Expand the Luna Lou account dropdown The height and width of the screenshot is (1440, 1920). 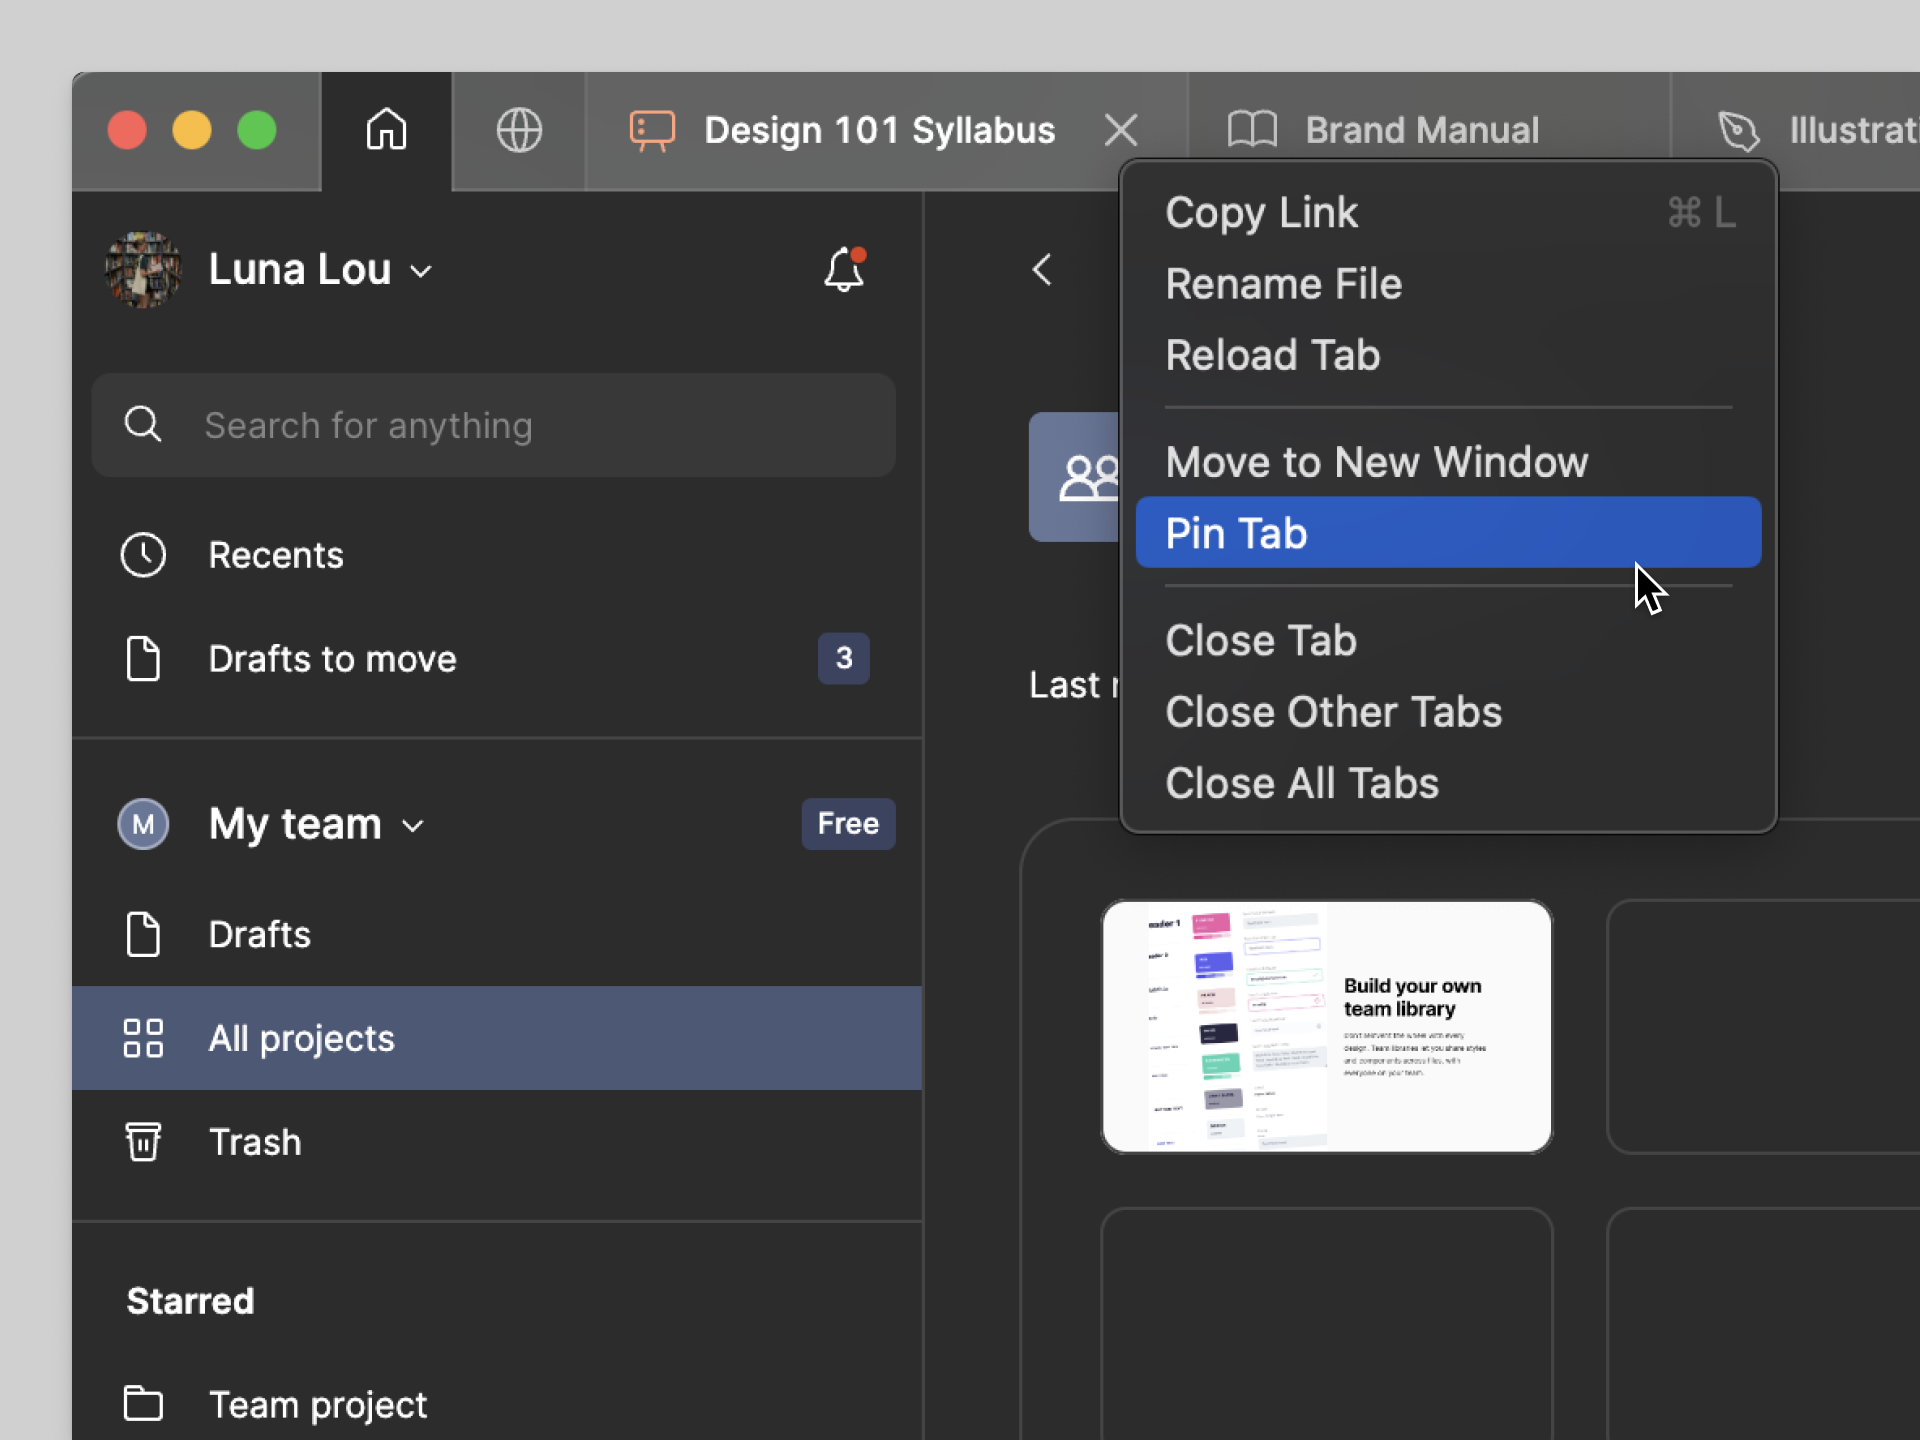pyautogui.click(x=421, y=271)
